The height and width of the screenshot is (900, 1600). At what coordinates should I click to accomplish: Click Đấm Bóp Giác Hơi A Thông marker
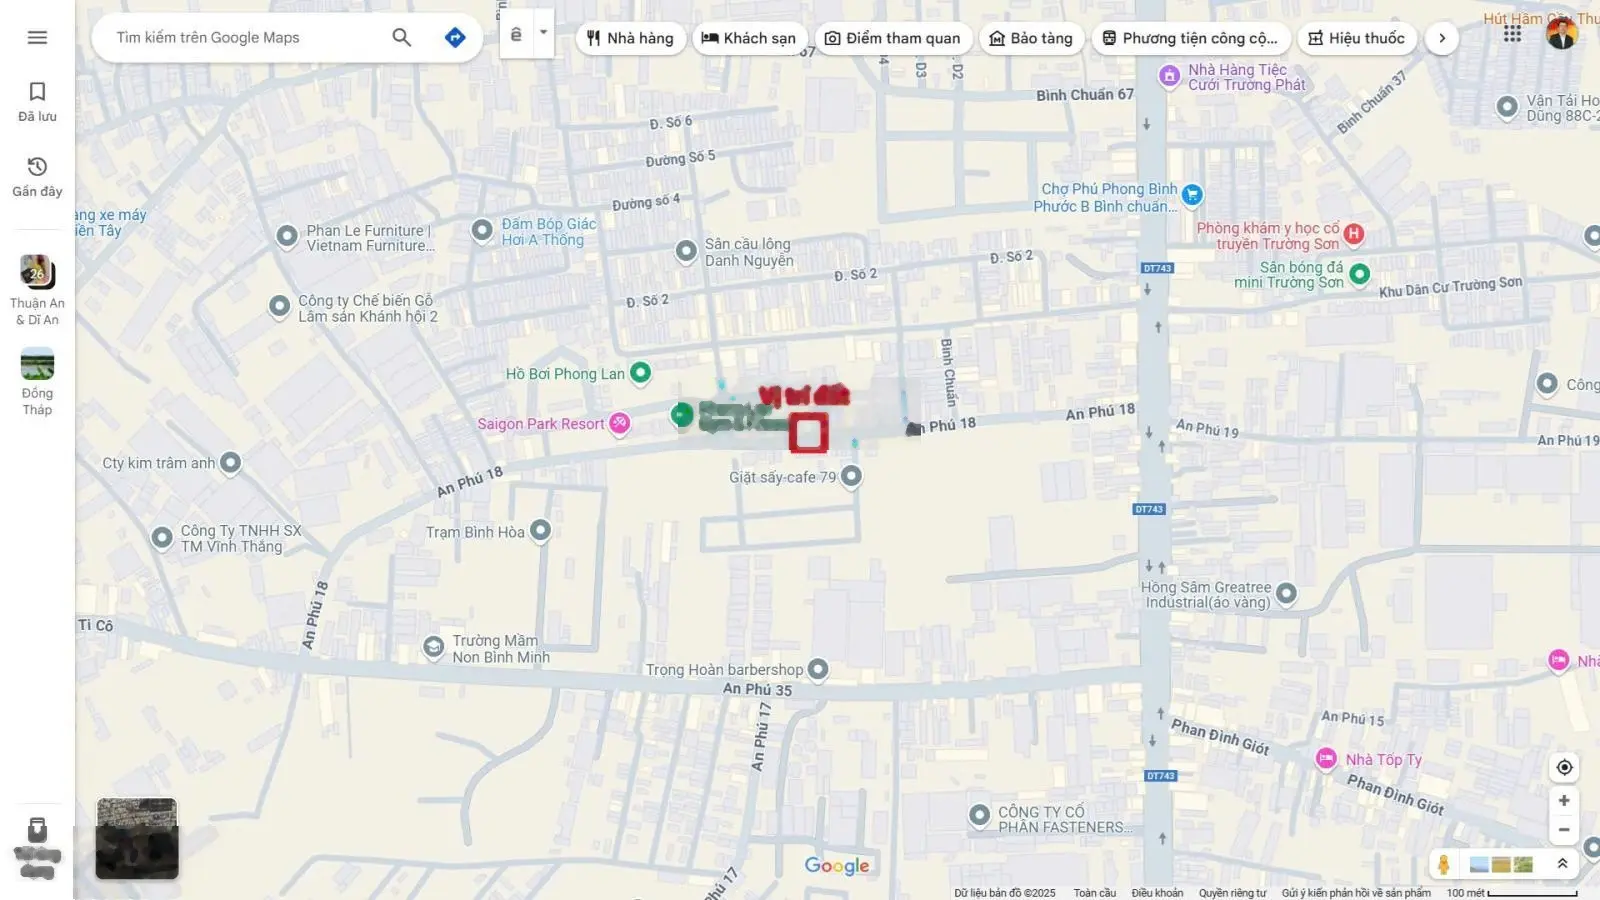[x=482, y=231]
